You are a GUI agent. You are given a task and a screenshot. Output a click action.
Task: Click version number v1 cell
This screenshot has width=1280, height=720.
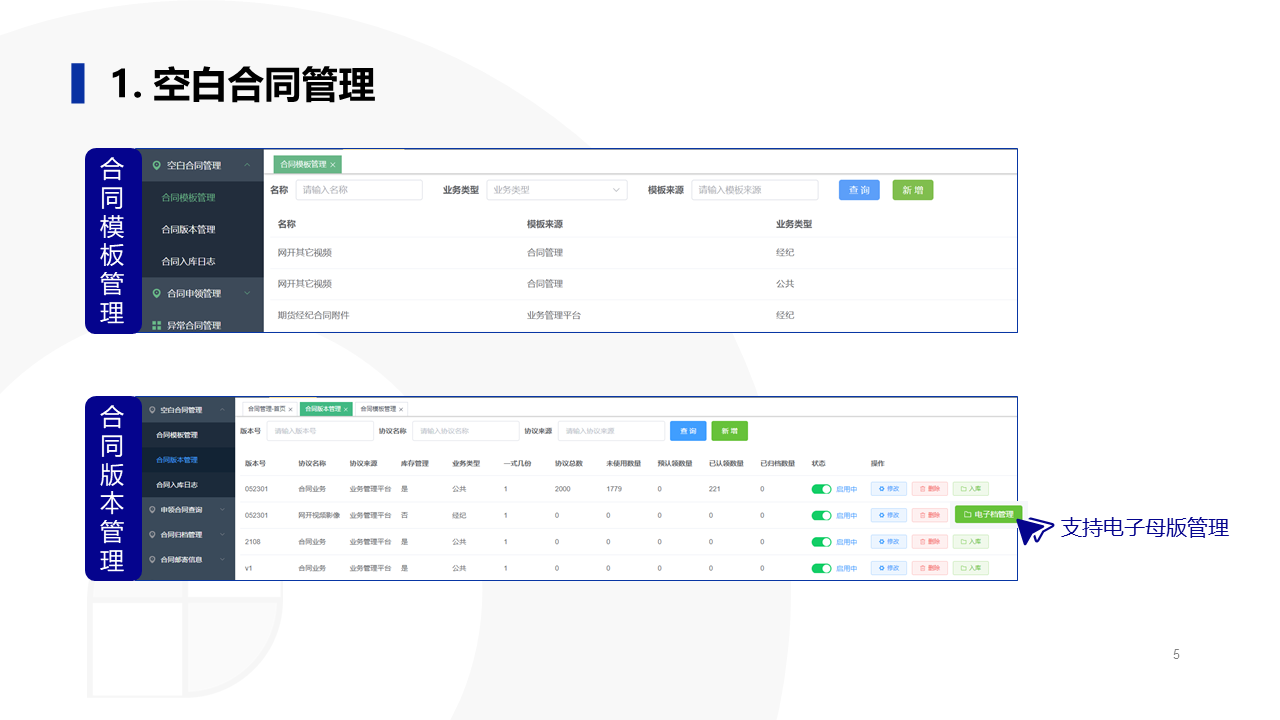tap(248, 568)
